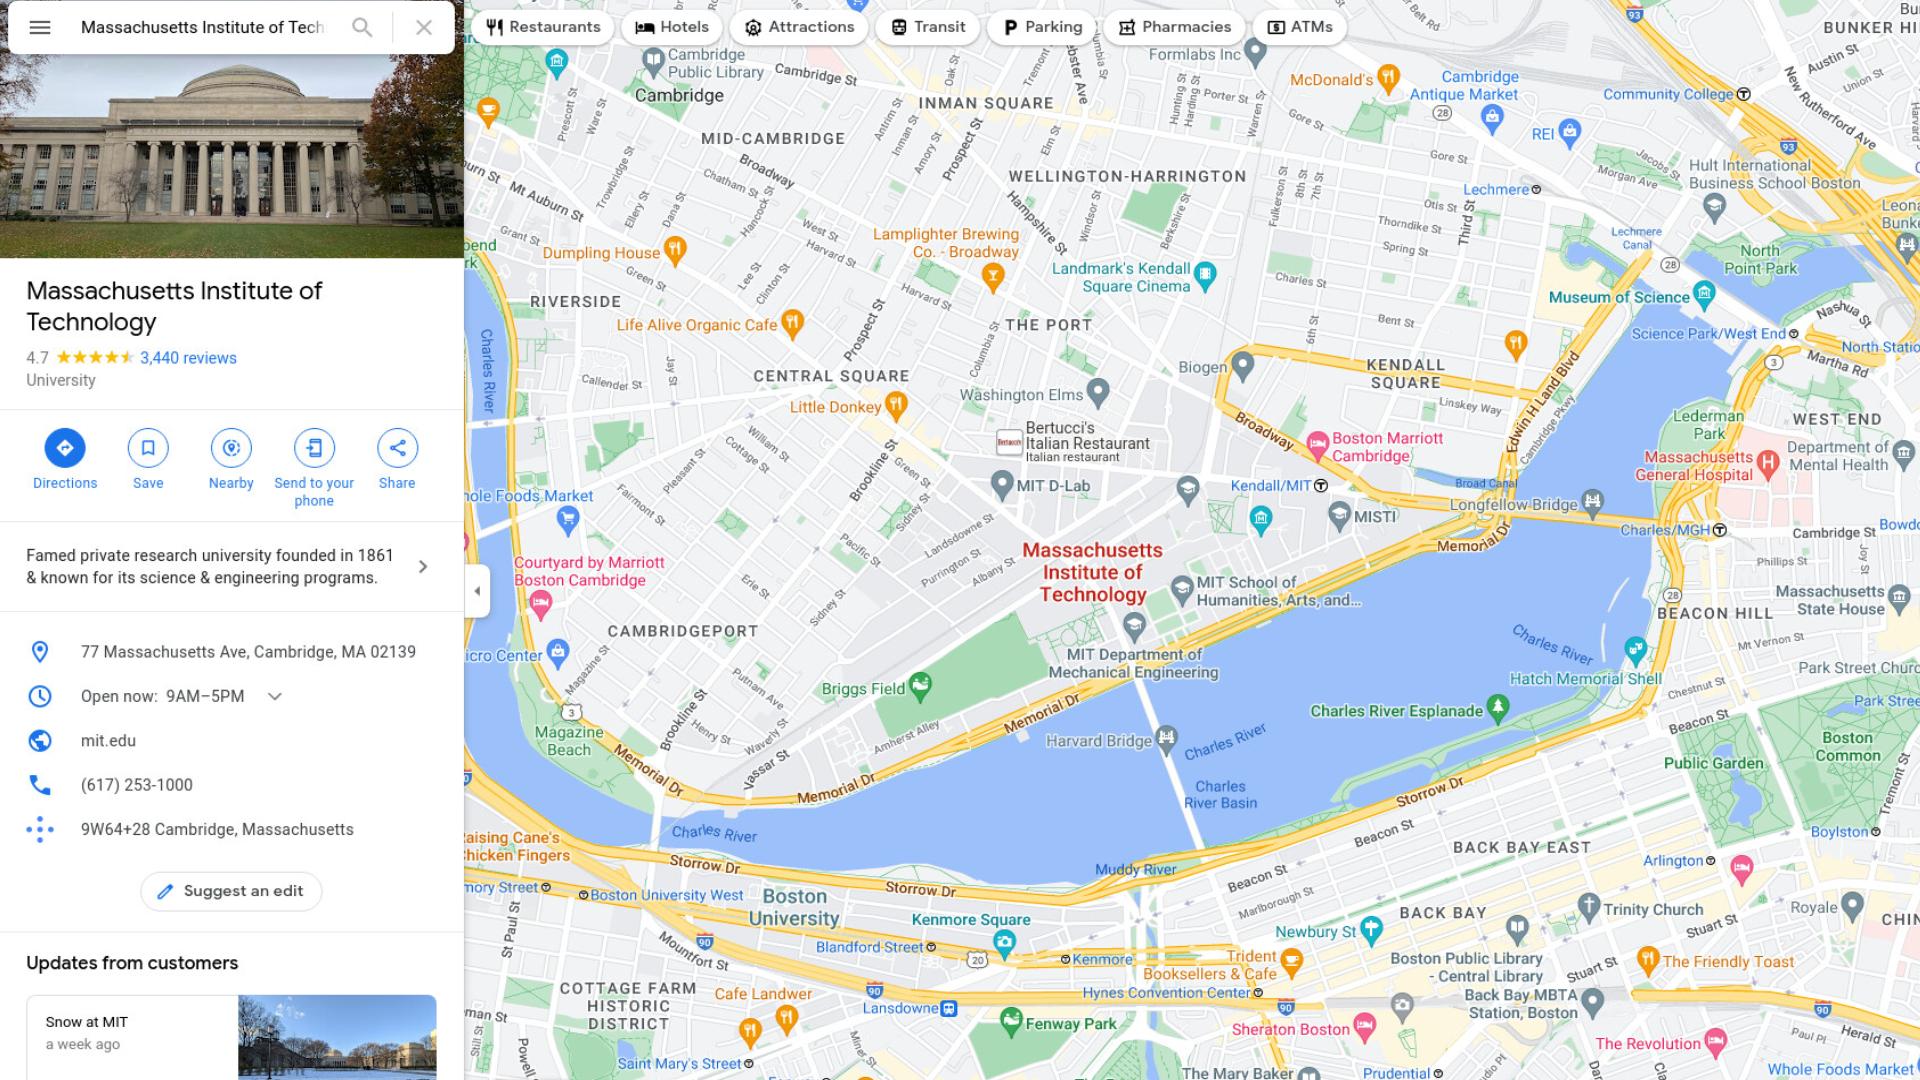Select the Restaurants filter chip
Viewport: 1920px width, 1080px height.
(x=543, y=27)
